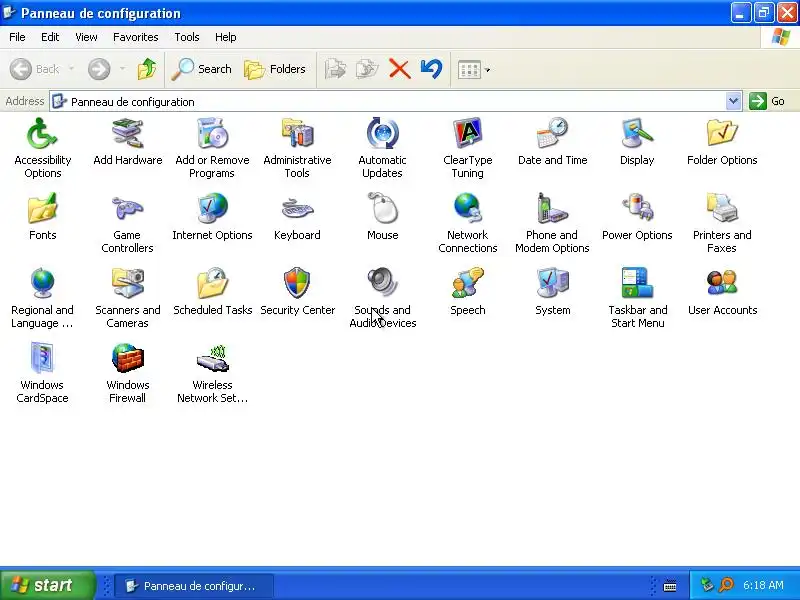Click the Back toolbar button
Viewport: 800px width, 600px height.
[x=35, y=69]
